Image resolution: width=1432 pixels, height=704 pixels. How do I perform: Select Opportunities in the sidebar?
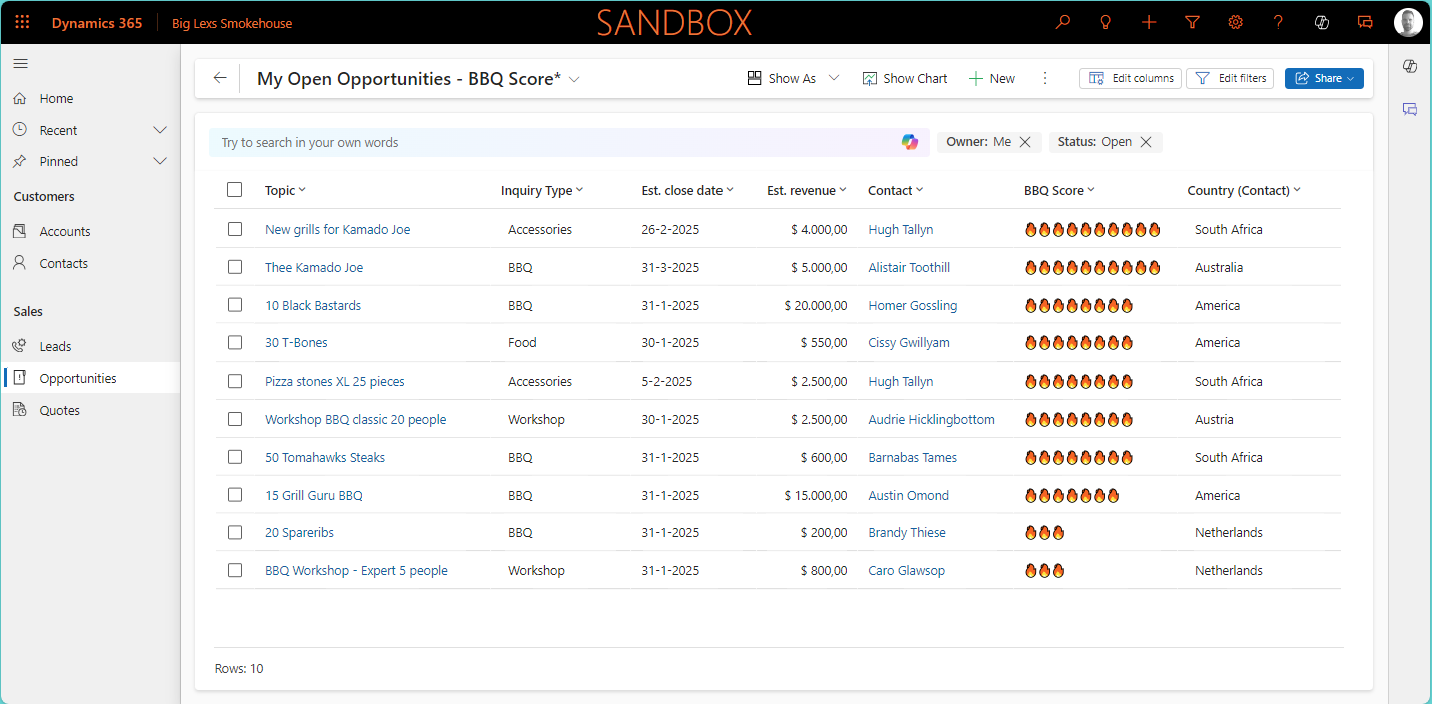tap(90, 378)
